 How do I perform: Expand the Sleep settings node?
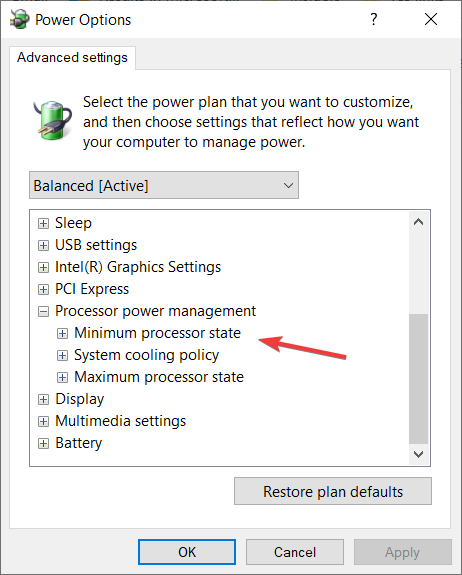click(43, 223)
